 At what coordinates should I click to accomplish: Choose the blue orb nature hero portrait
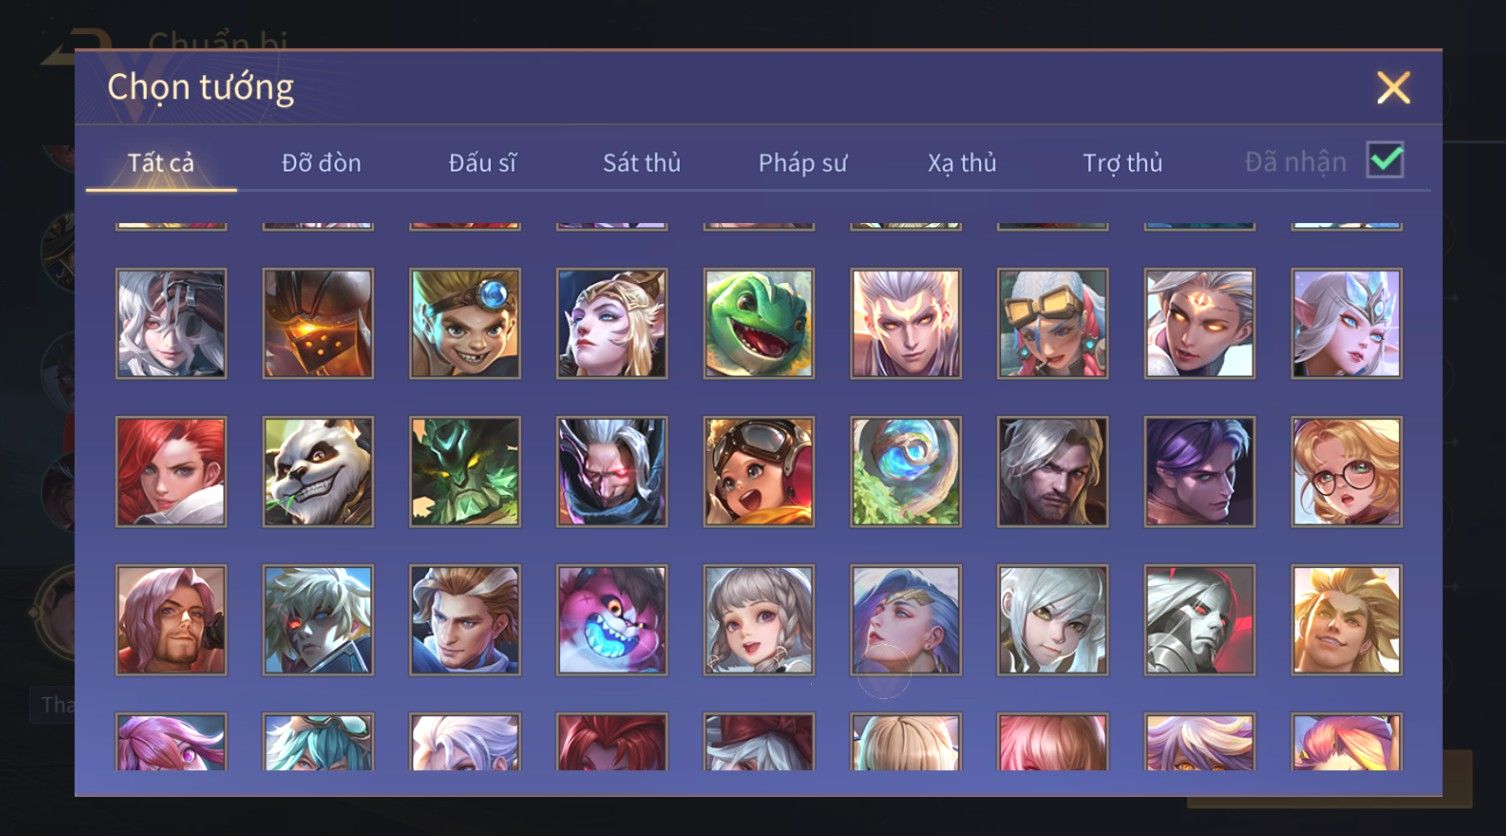point(906,471)
